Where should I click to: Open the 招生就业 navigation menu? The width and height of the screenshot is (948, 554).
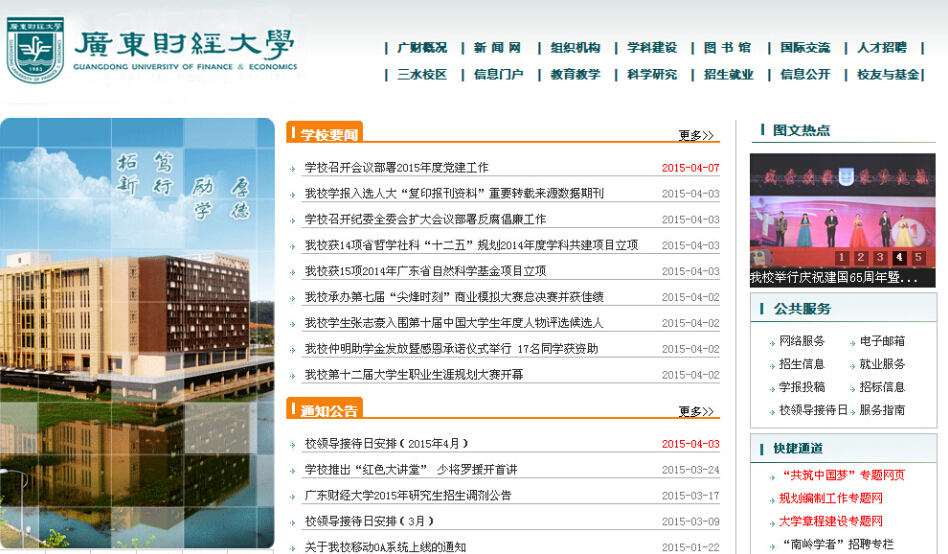pyautogui.click(x=728, y=74)
